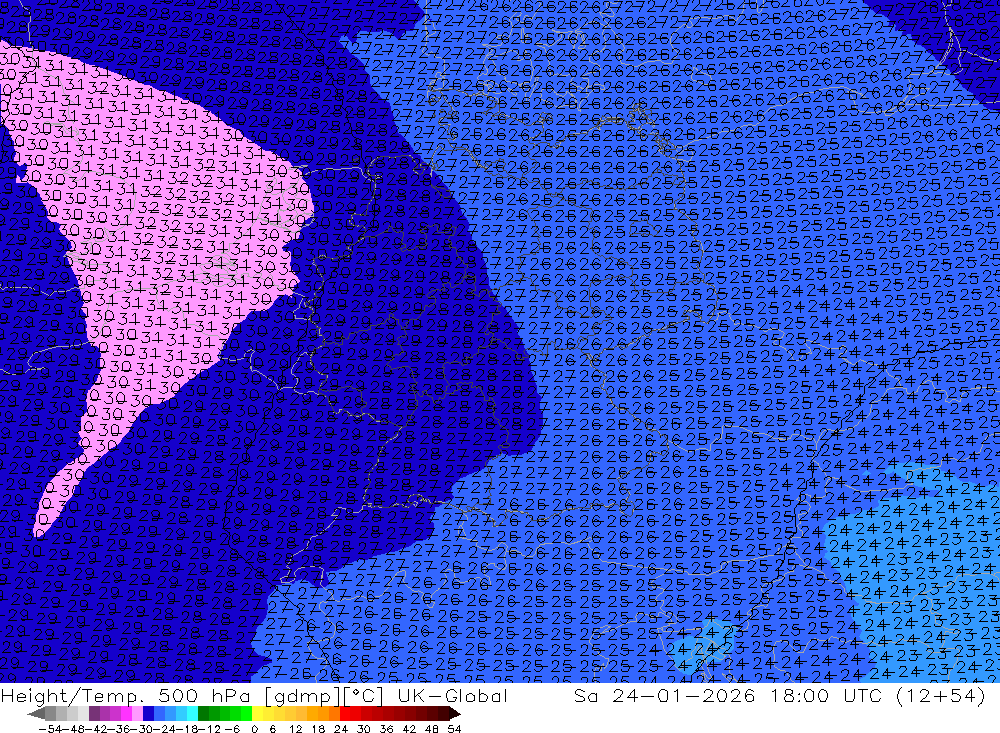
Task: Click the '18:00' time text
Action: click(x=800, y=695)
